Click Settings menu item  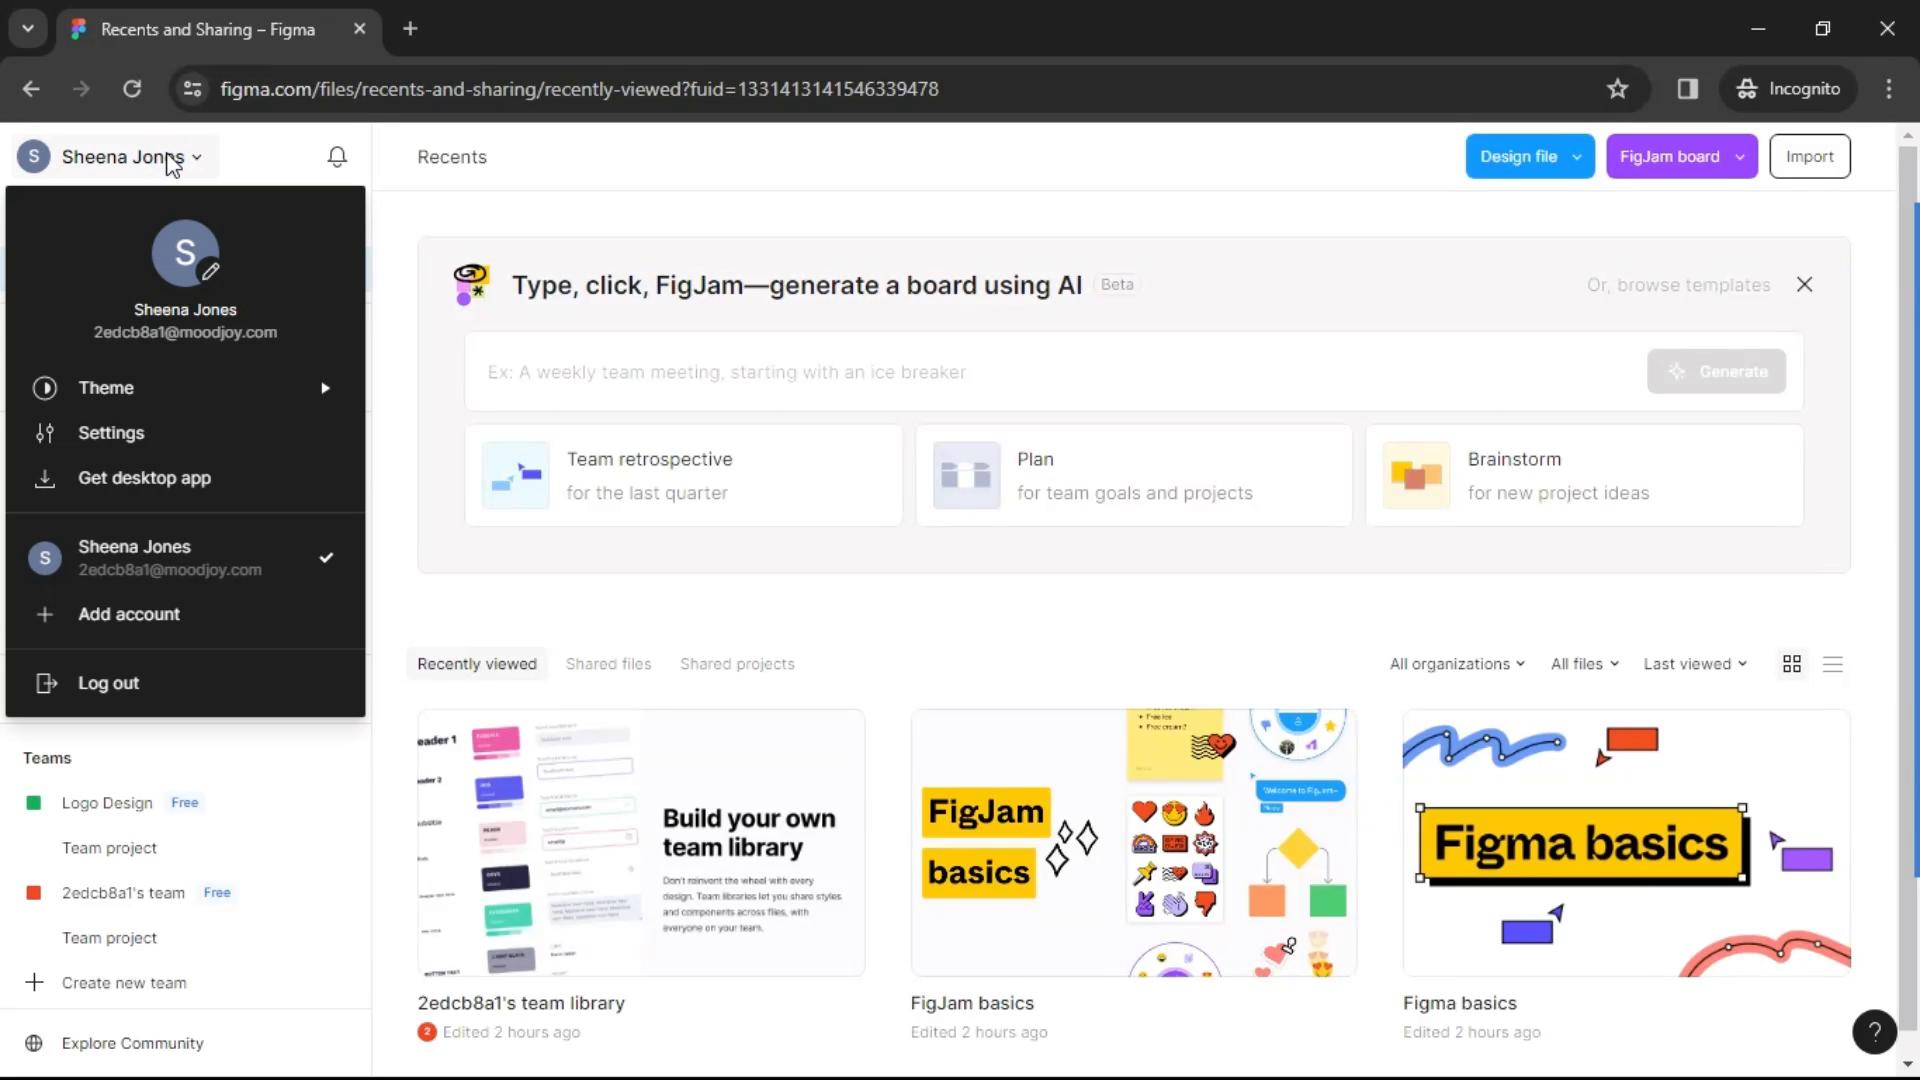pyautogui.click(x=112, y=433)
